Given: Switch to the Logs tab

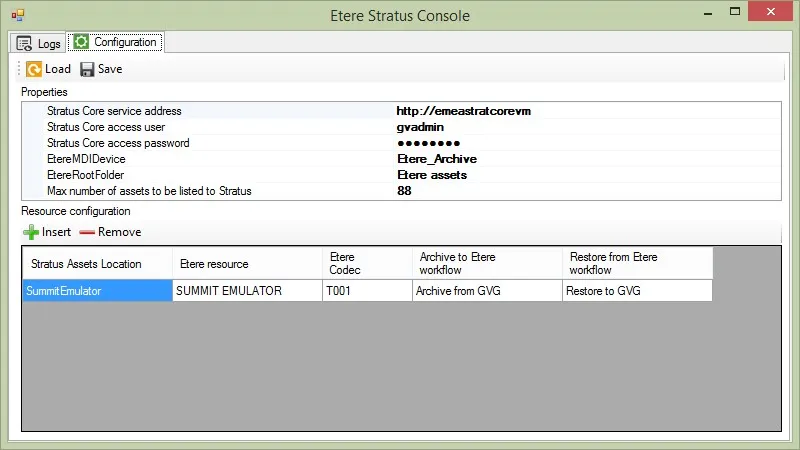Looking at the screenshot, I should click(39, 43).
